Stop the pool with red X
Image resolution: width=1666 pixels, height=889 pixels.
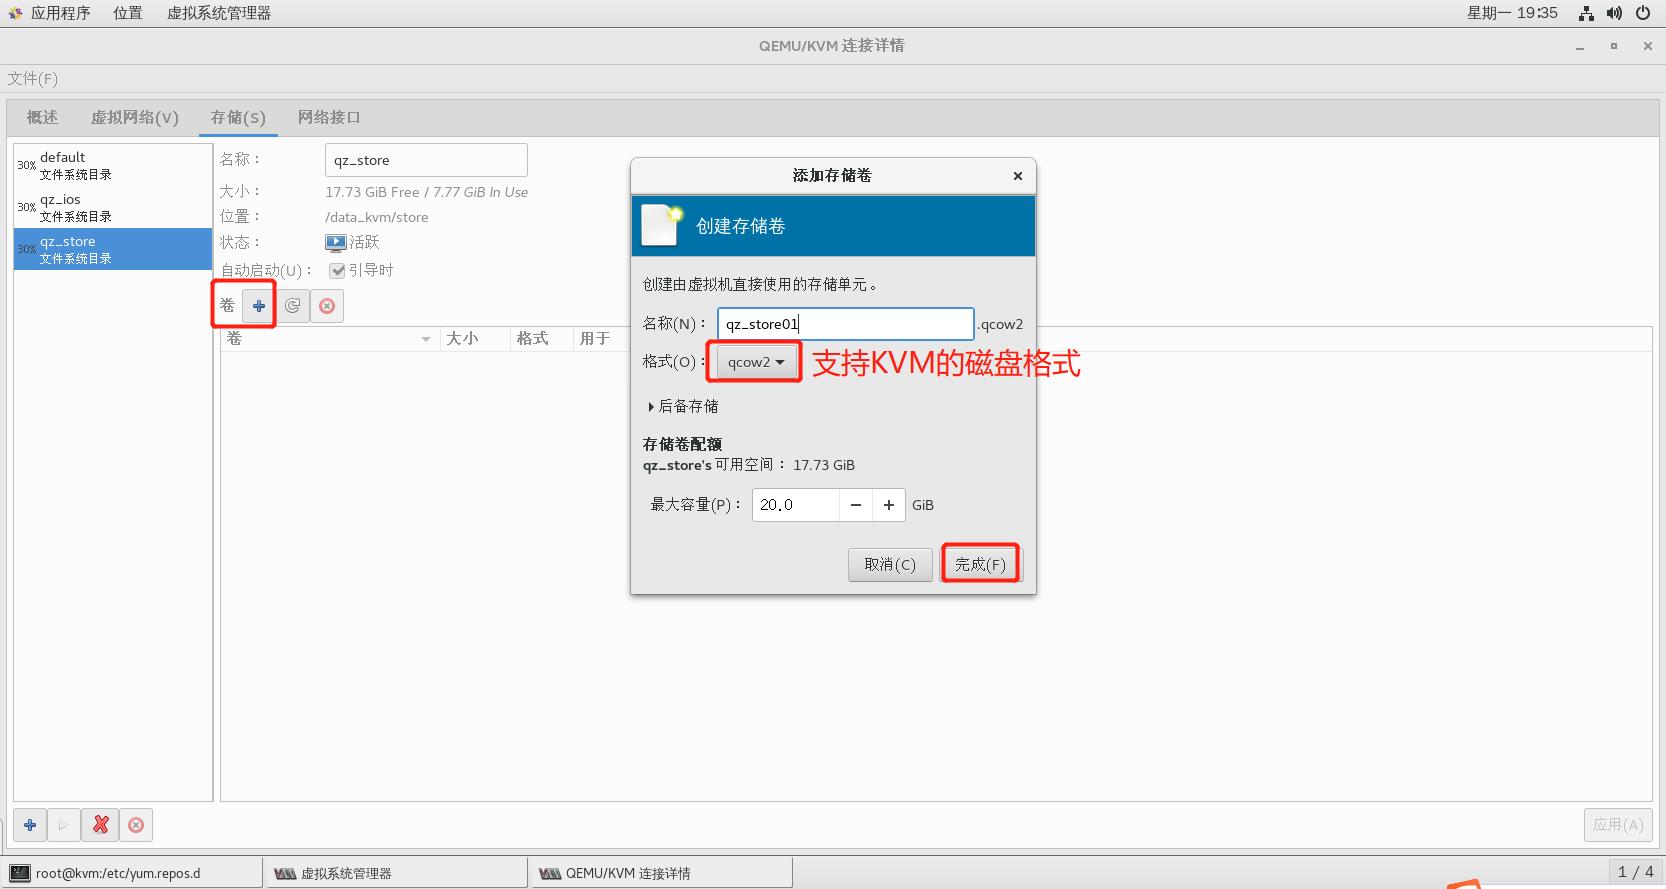pos(101,825)
